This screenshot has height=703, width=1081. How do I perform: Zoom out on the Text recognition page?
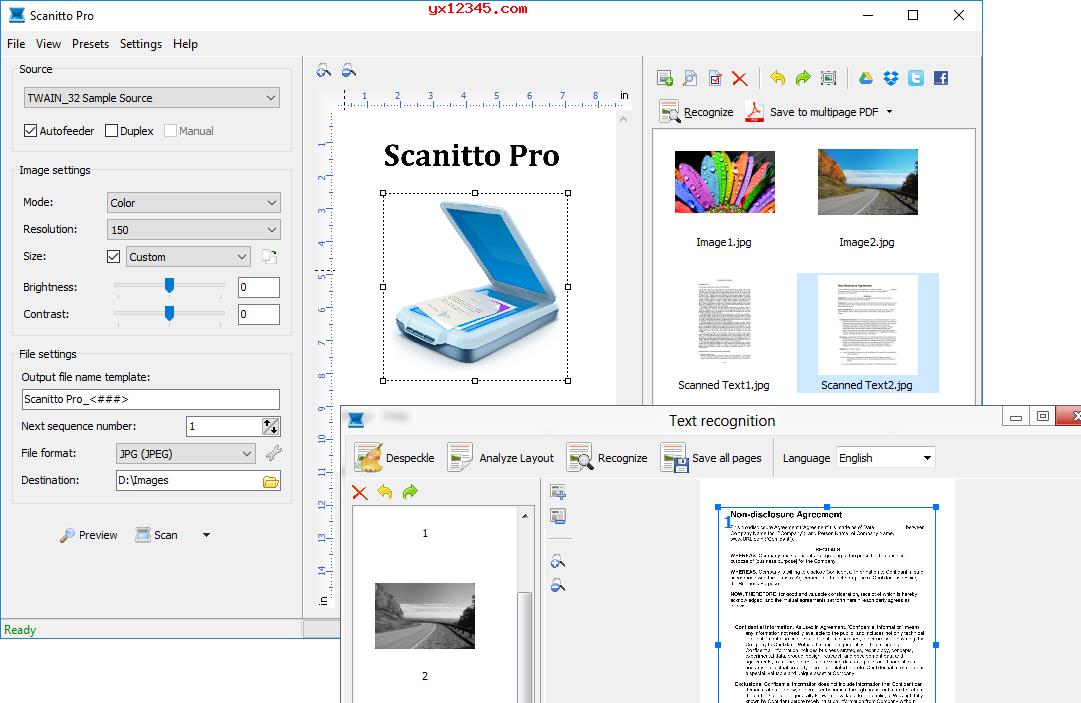558,585
